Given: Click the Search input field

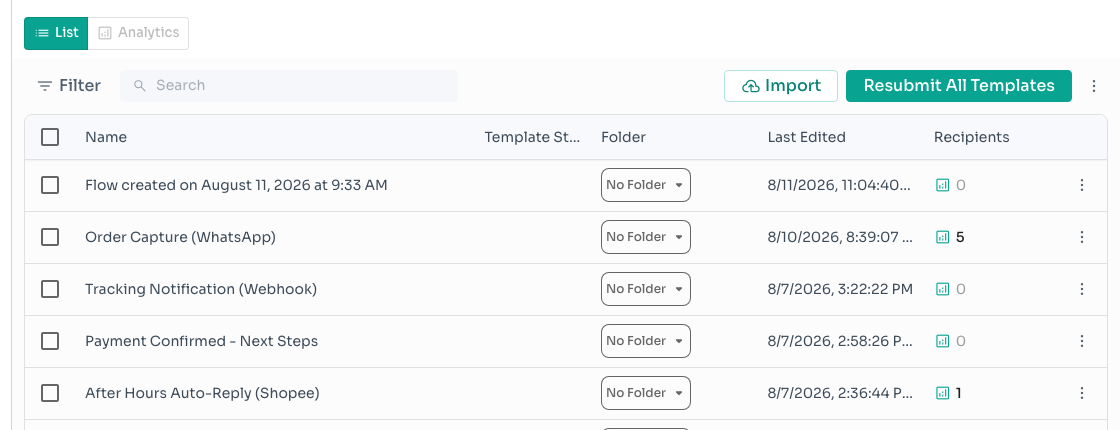Looking at the screenshot, I should (289, 86).
